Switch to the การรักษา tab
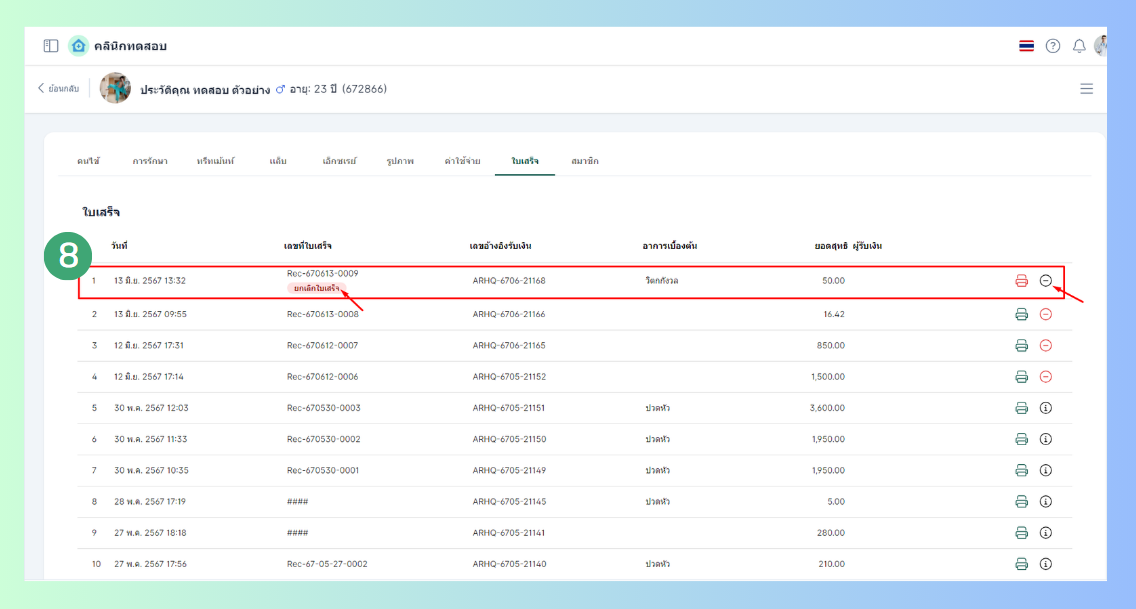 tap(150, 161)
